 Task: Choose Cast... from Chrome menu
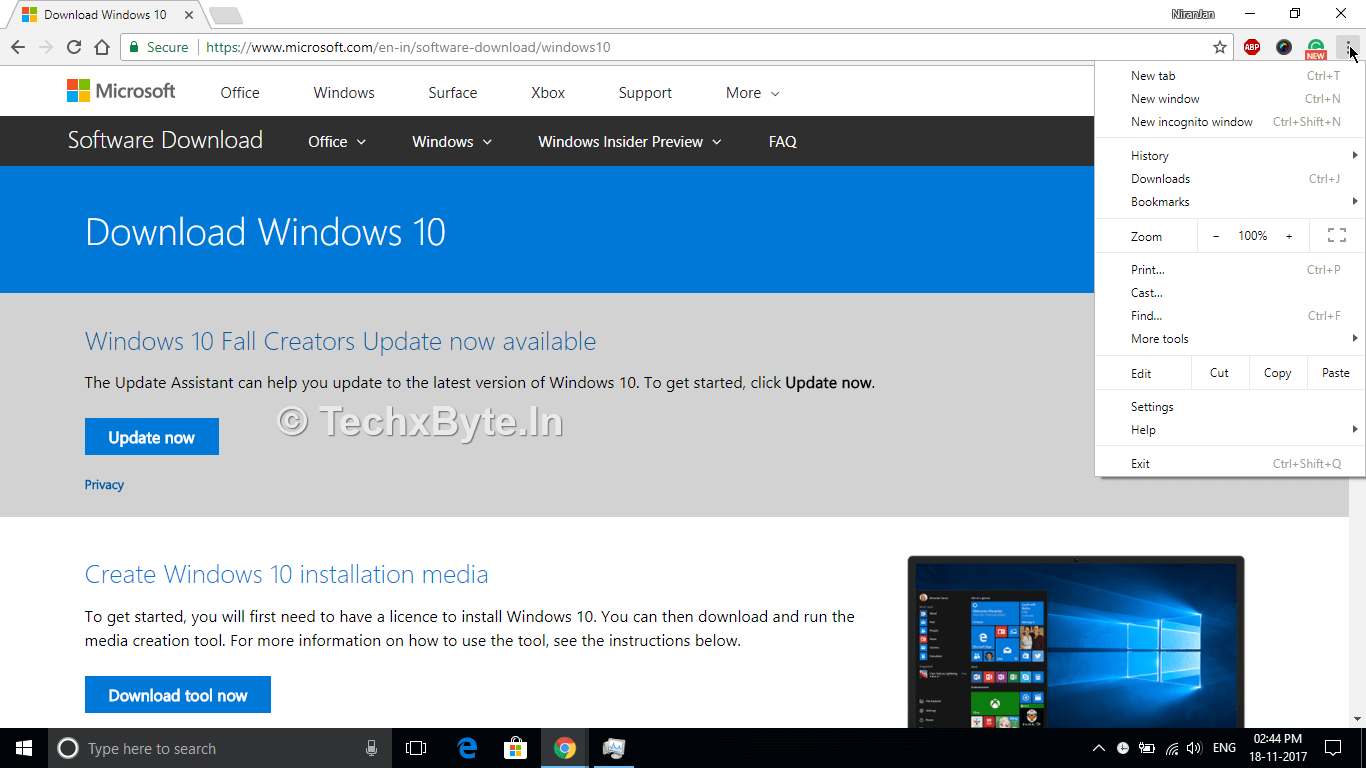pyautogui.click(x=1230, y=293)
